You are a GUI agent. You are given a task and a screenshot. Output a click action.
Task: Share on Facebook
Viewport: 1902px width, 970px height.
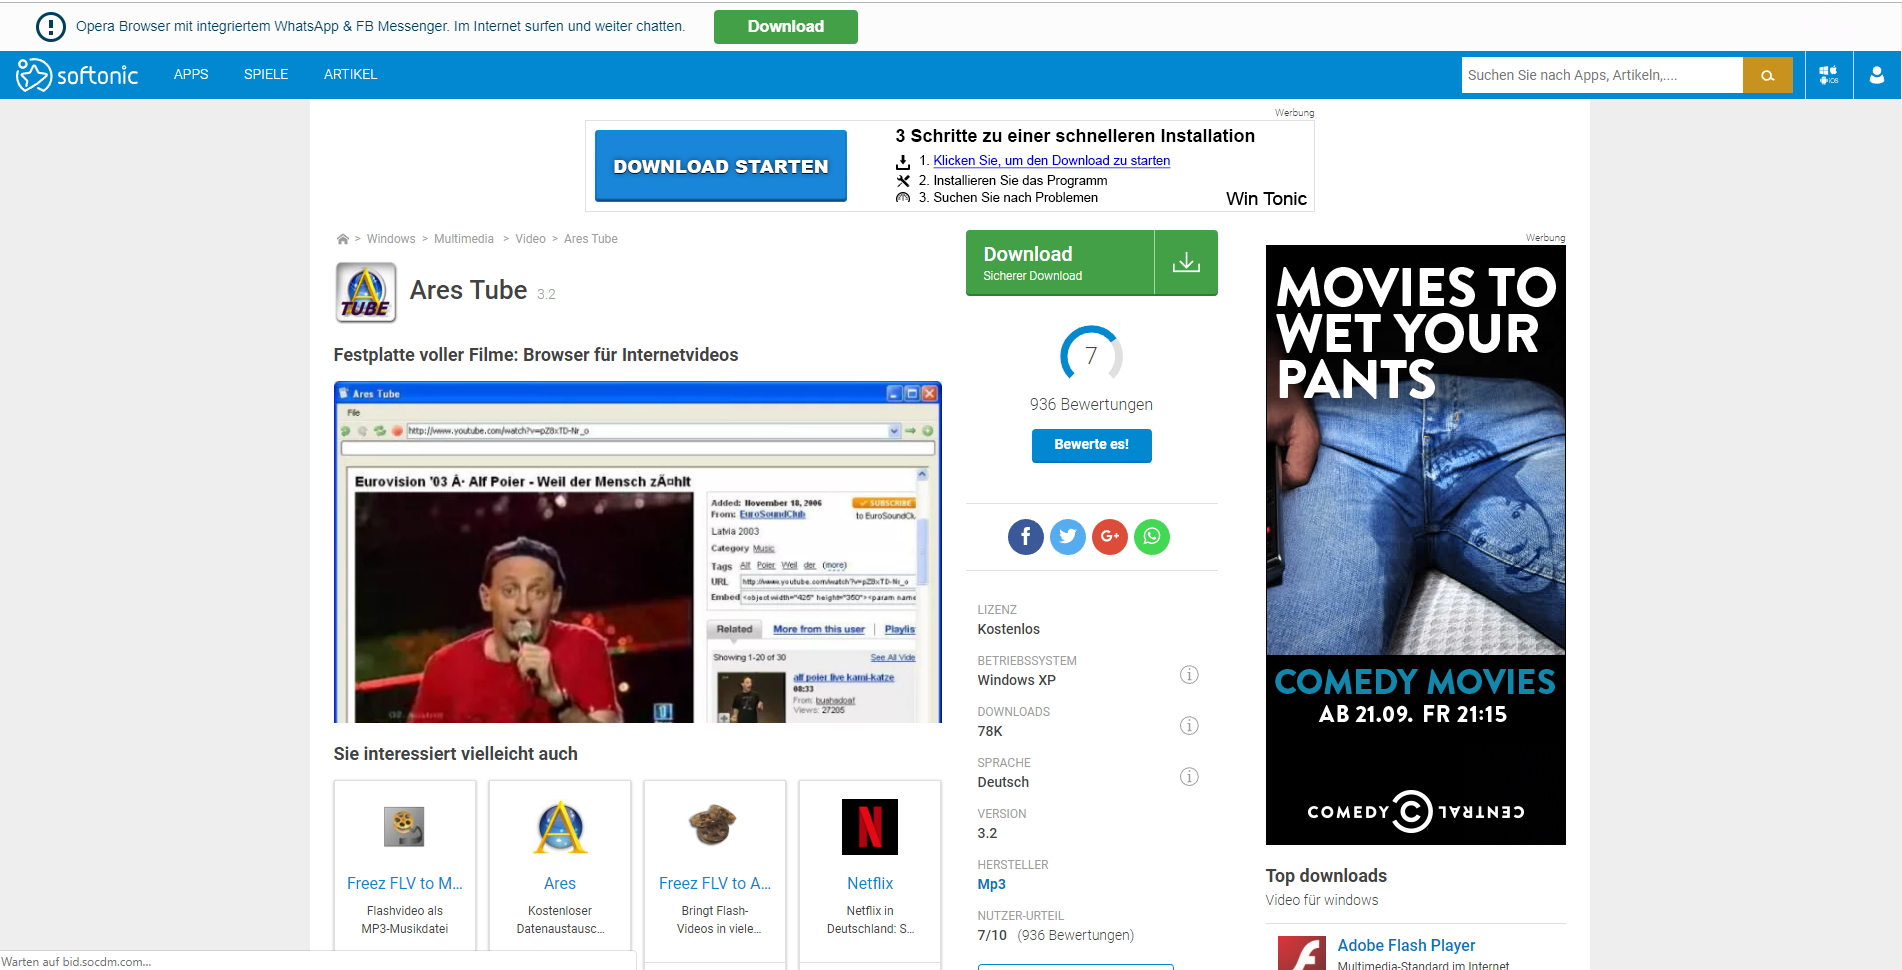[x=1026, y=537]
